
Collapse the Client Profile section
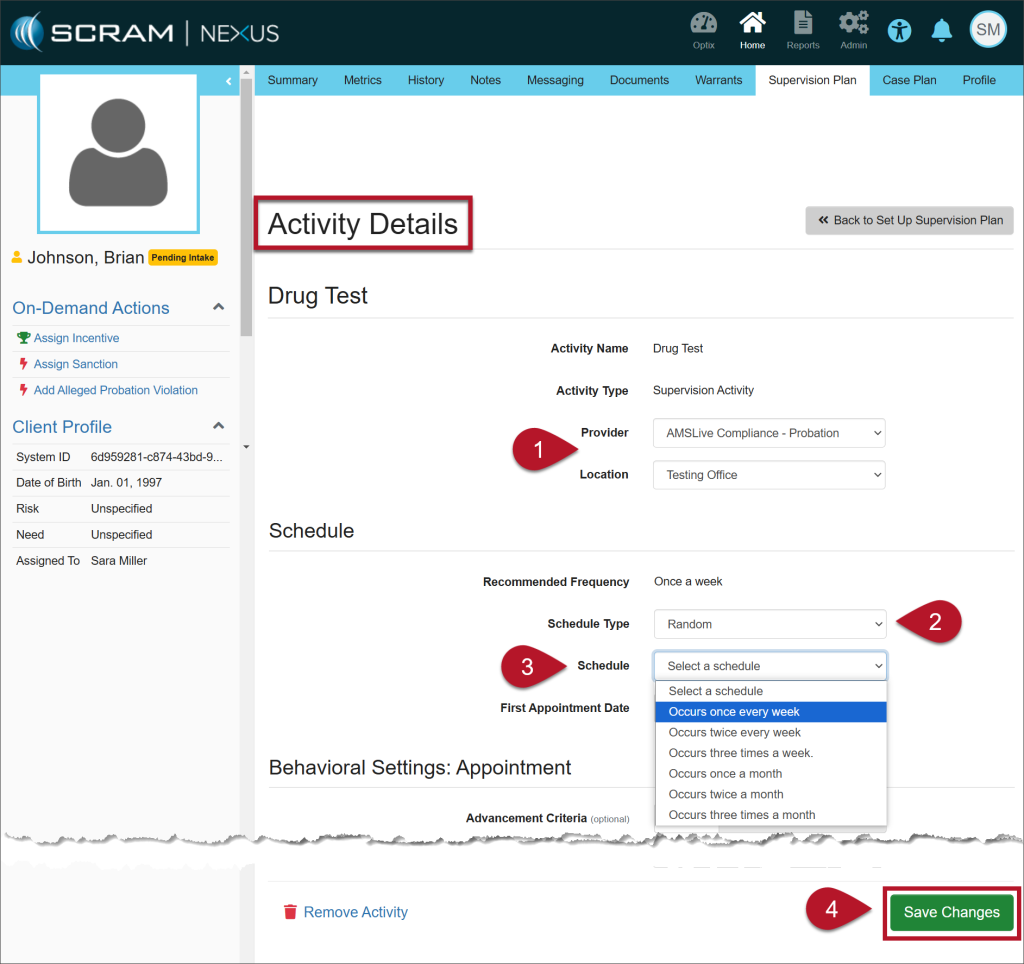click(x=219, y=426)
